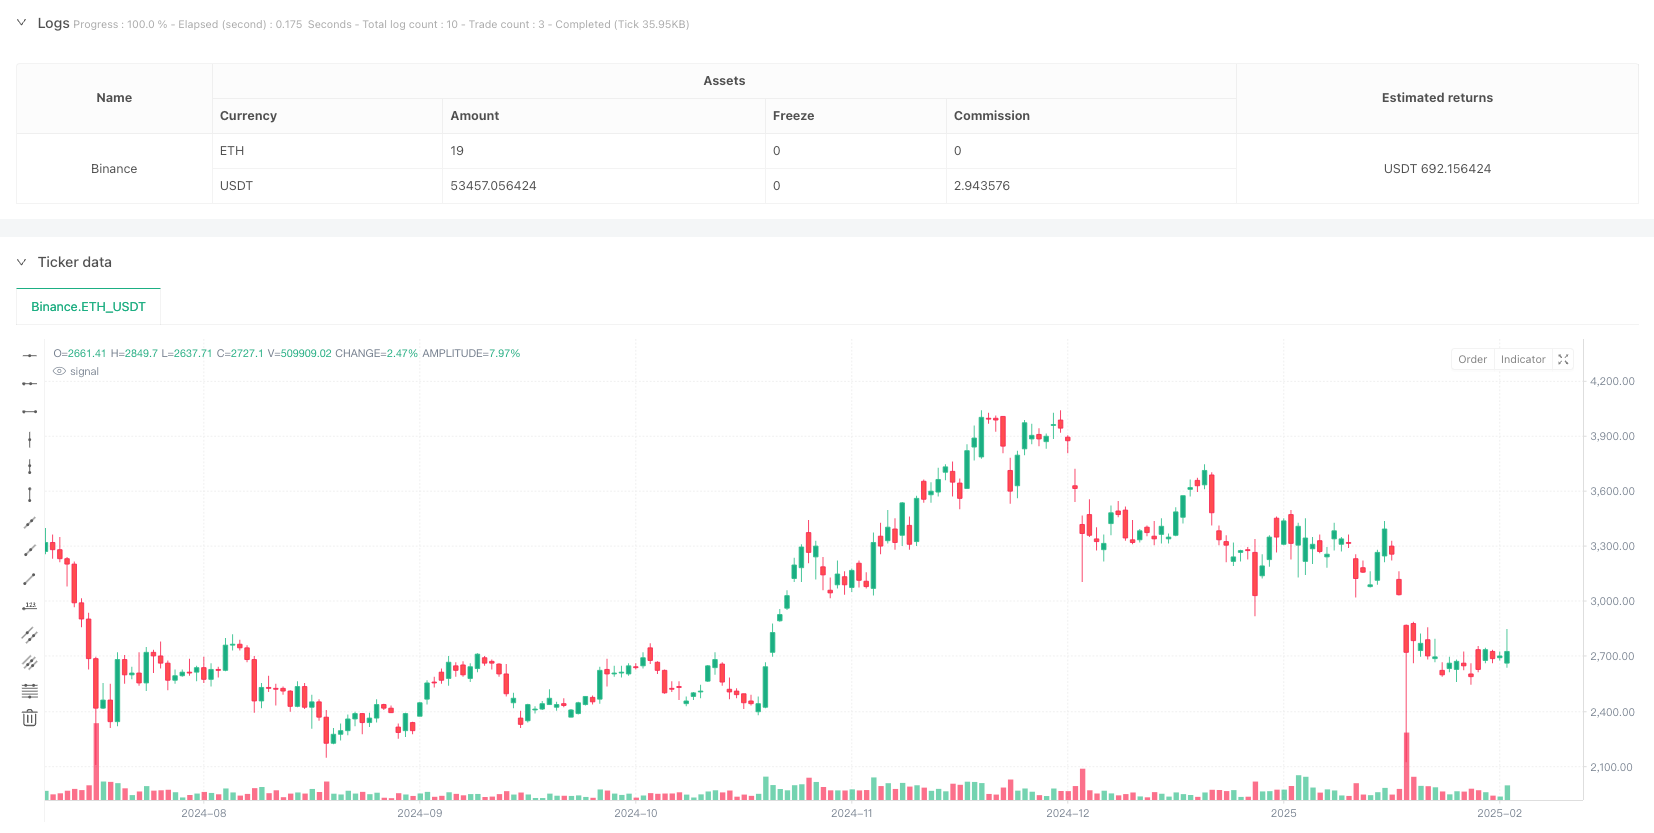Select the horizontal segment drawing tool

30,411
